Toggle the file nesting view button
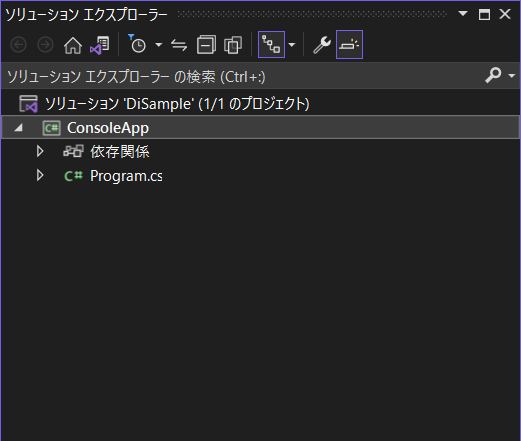This screenshot has height=441, width=521. (271, 45)
